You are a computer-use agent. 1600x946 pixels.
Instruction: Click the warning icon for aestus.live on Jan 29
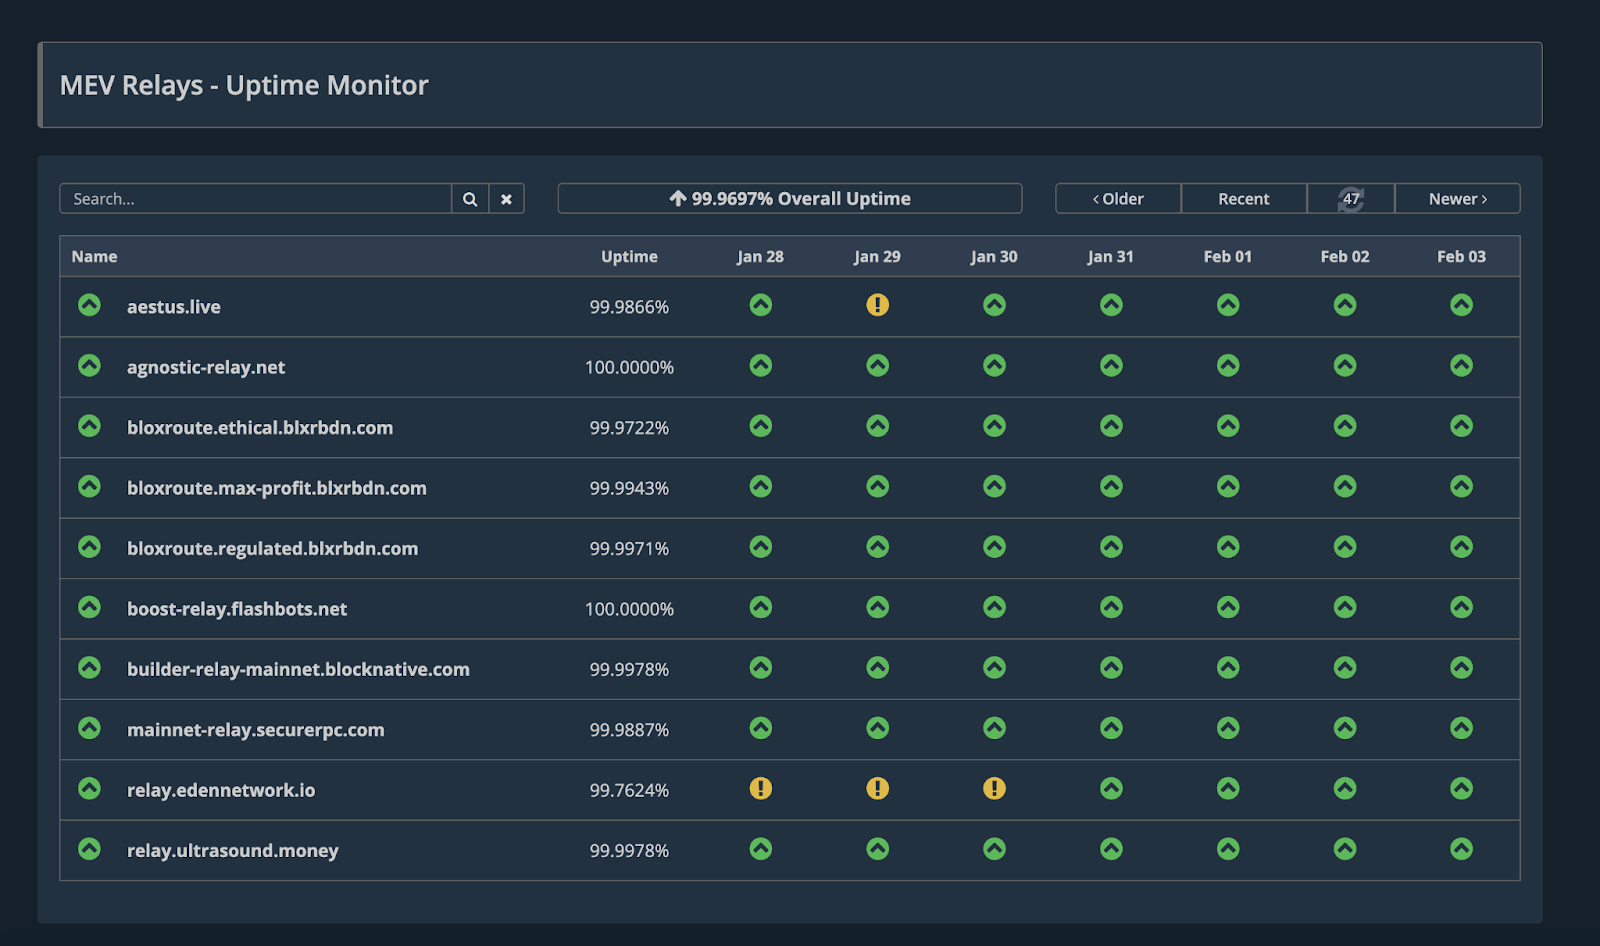tap(877, 306)
